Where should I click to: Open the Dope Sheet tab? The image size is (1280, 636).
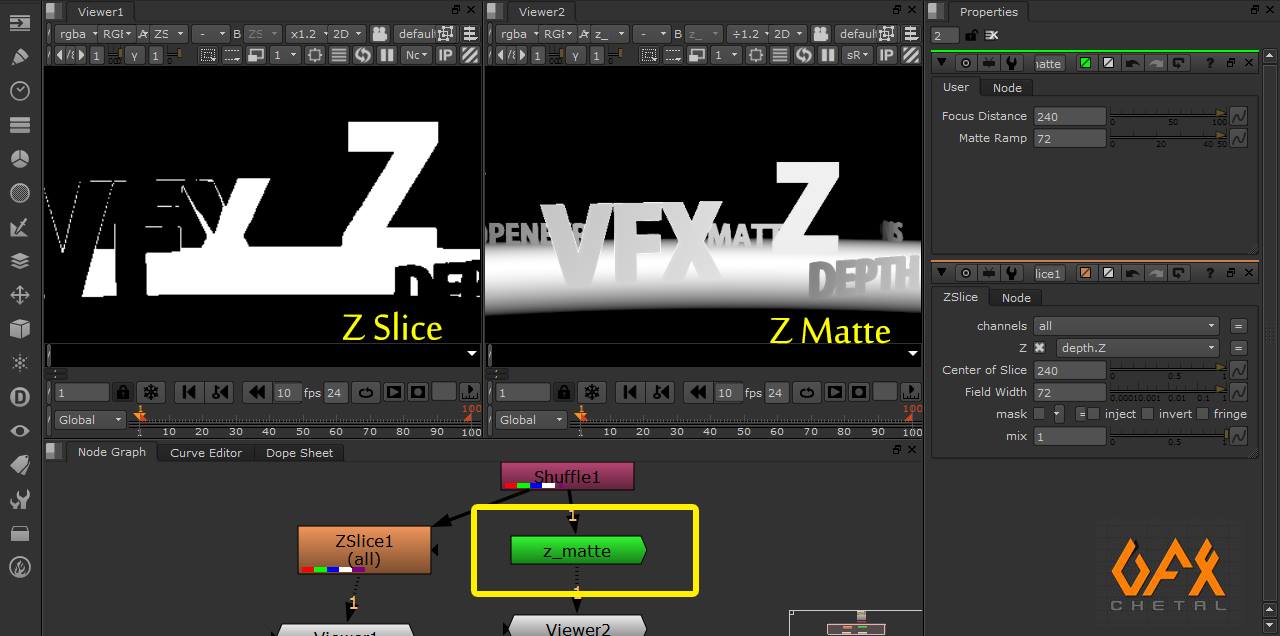tap(299, 453)
